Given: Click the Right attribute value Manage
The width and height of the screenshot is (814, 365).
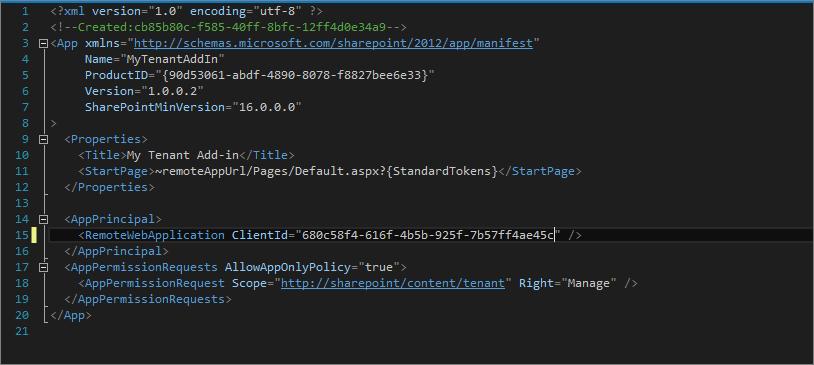Looking at the screenshot, I should [x=588, y=283].
